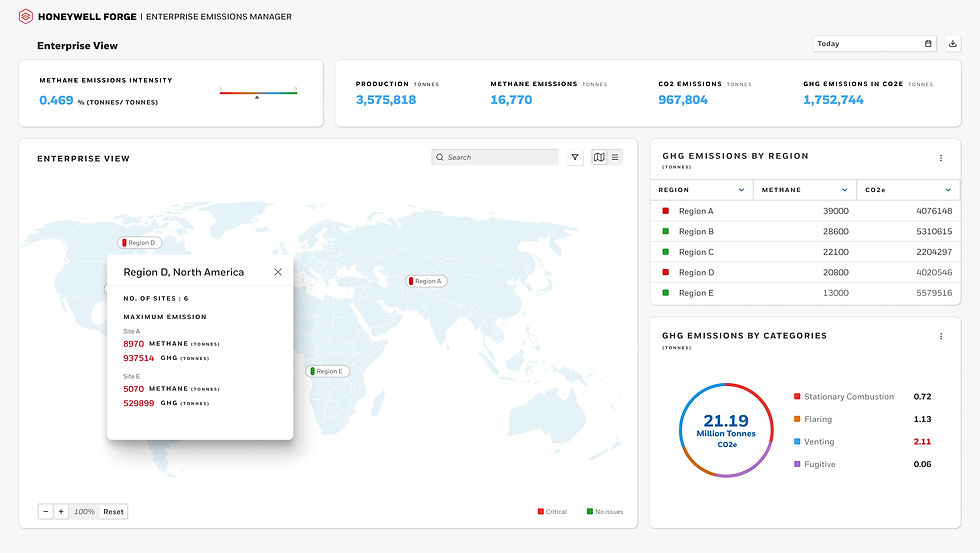This screenshot has height=553, width=980.
Task: Click Region A methane cell 39000
Action: (x=836, y=211)
